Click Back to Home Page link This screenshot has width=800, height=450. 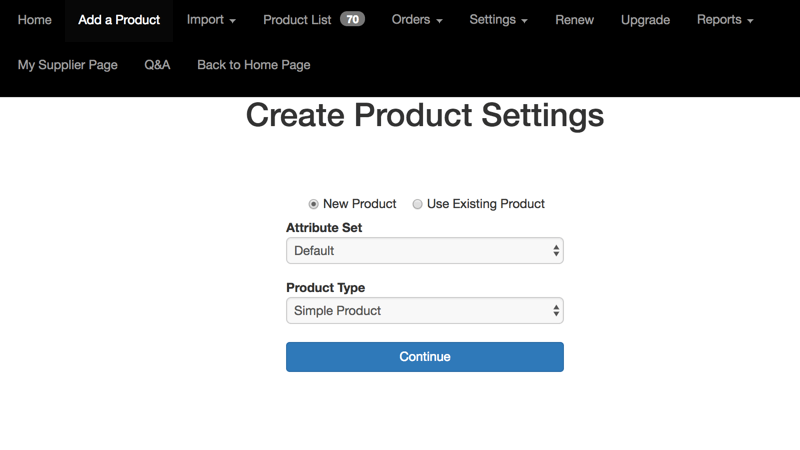(254, 65)
